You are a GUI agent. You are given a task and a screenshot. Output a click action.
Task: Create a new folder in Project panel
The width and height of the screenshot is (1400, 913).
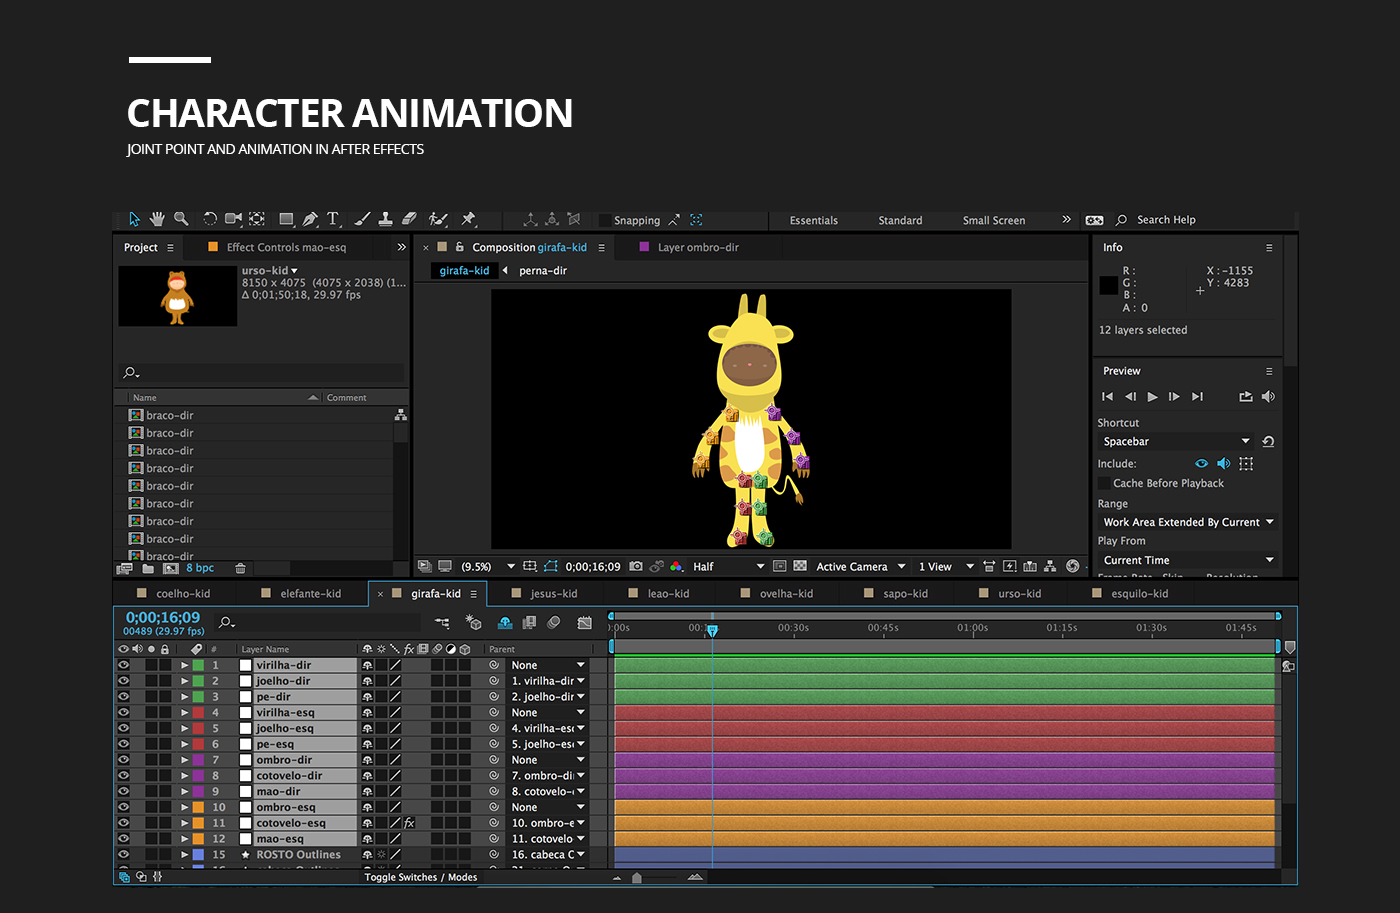(148, 568)
